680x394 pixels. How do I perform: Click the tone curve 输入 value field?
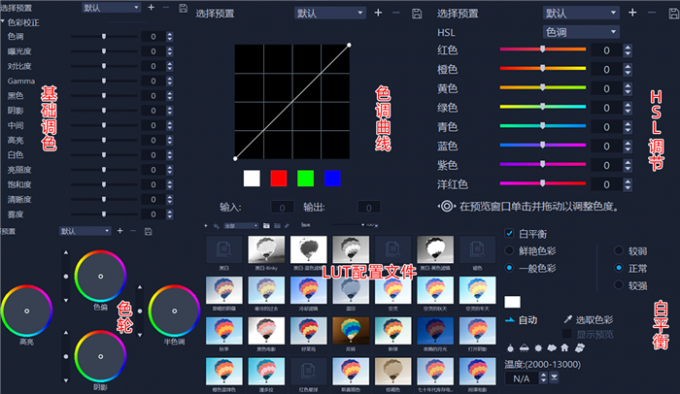click(282, 207)
